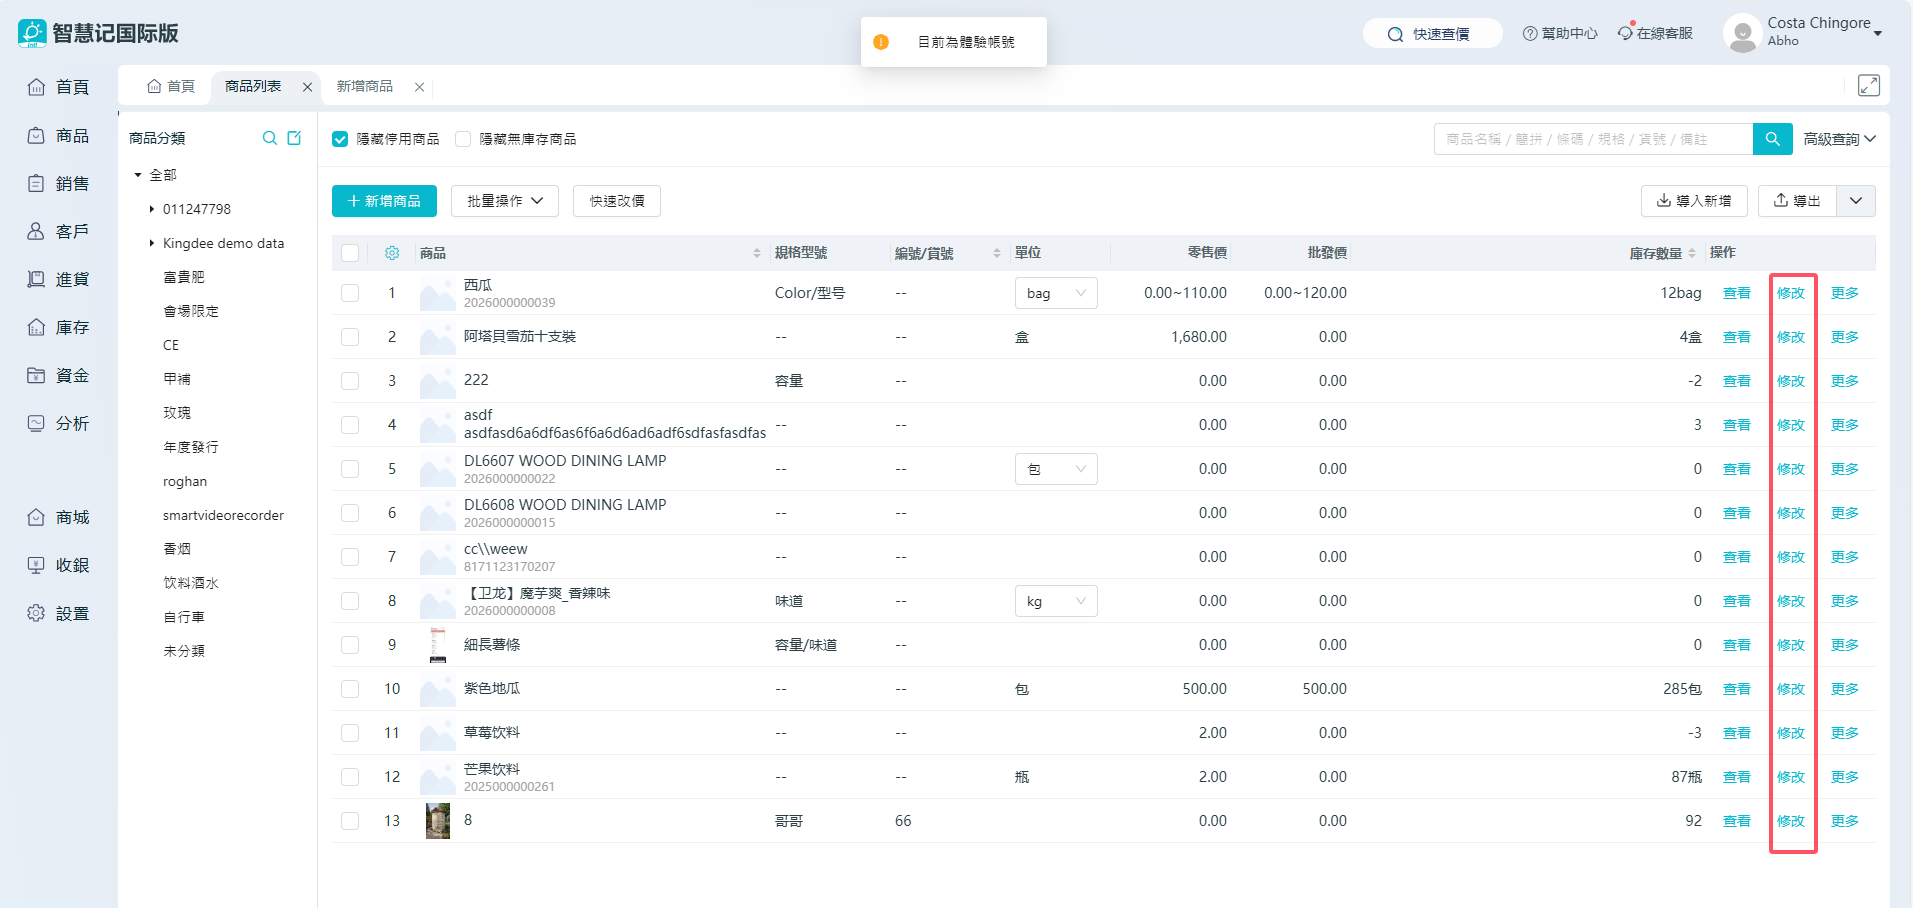Expand the Kingdee demo data category

tap(152, 243)
